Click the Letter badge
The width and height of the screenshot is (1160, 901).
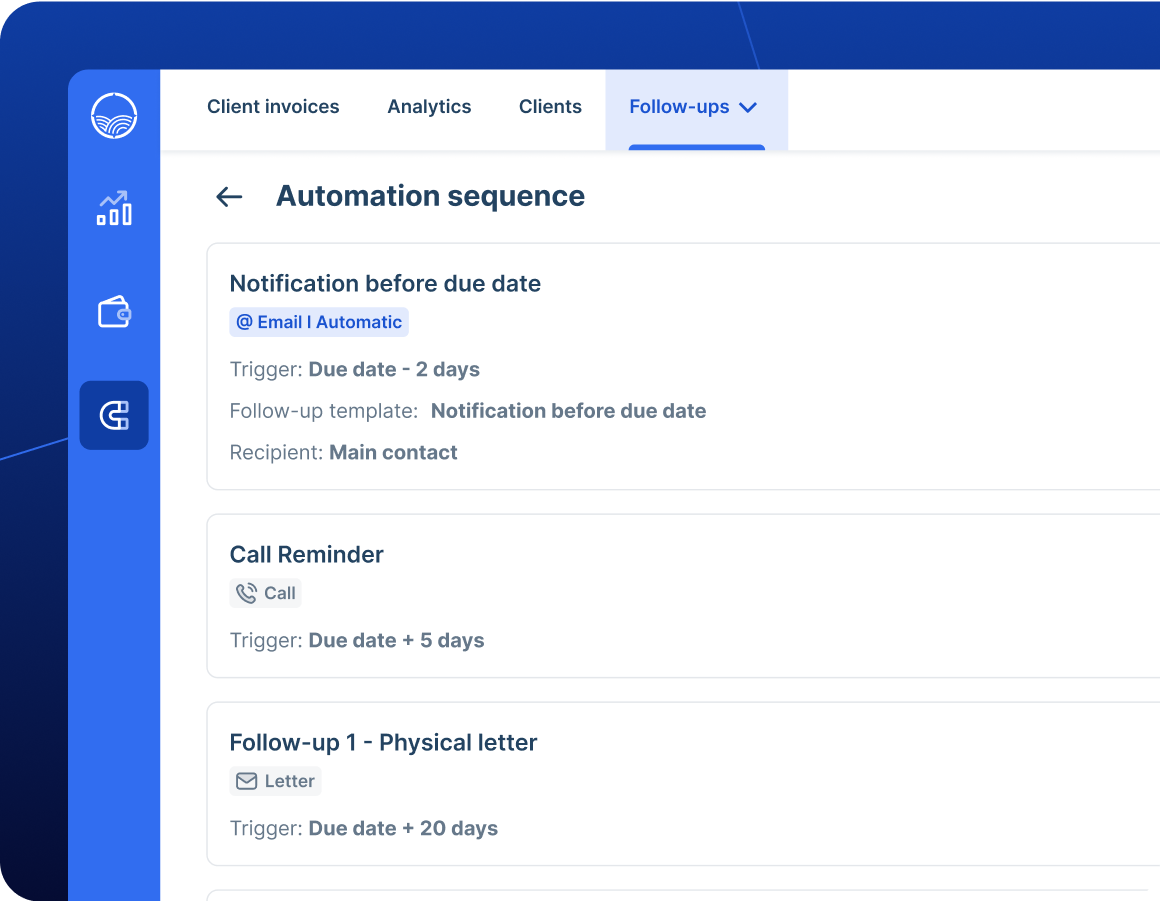[x=275, y=781]
